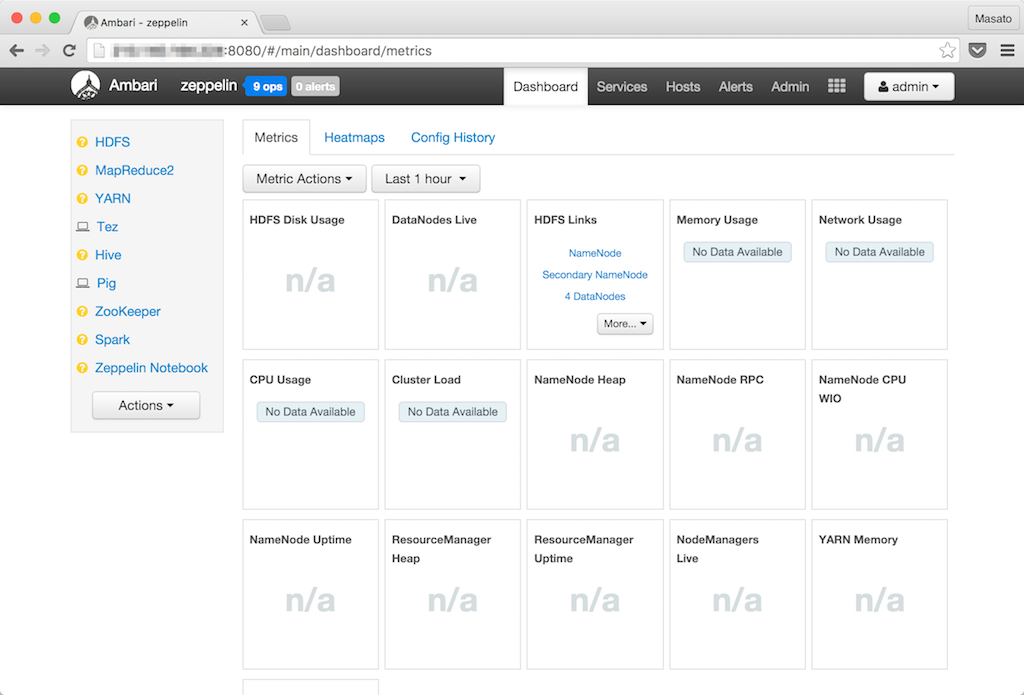Go back with browser back arrow
The width and height of the screenshot is (1024, 695).
coord(17,50)
